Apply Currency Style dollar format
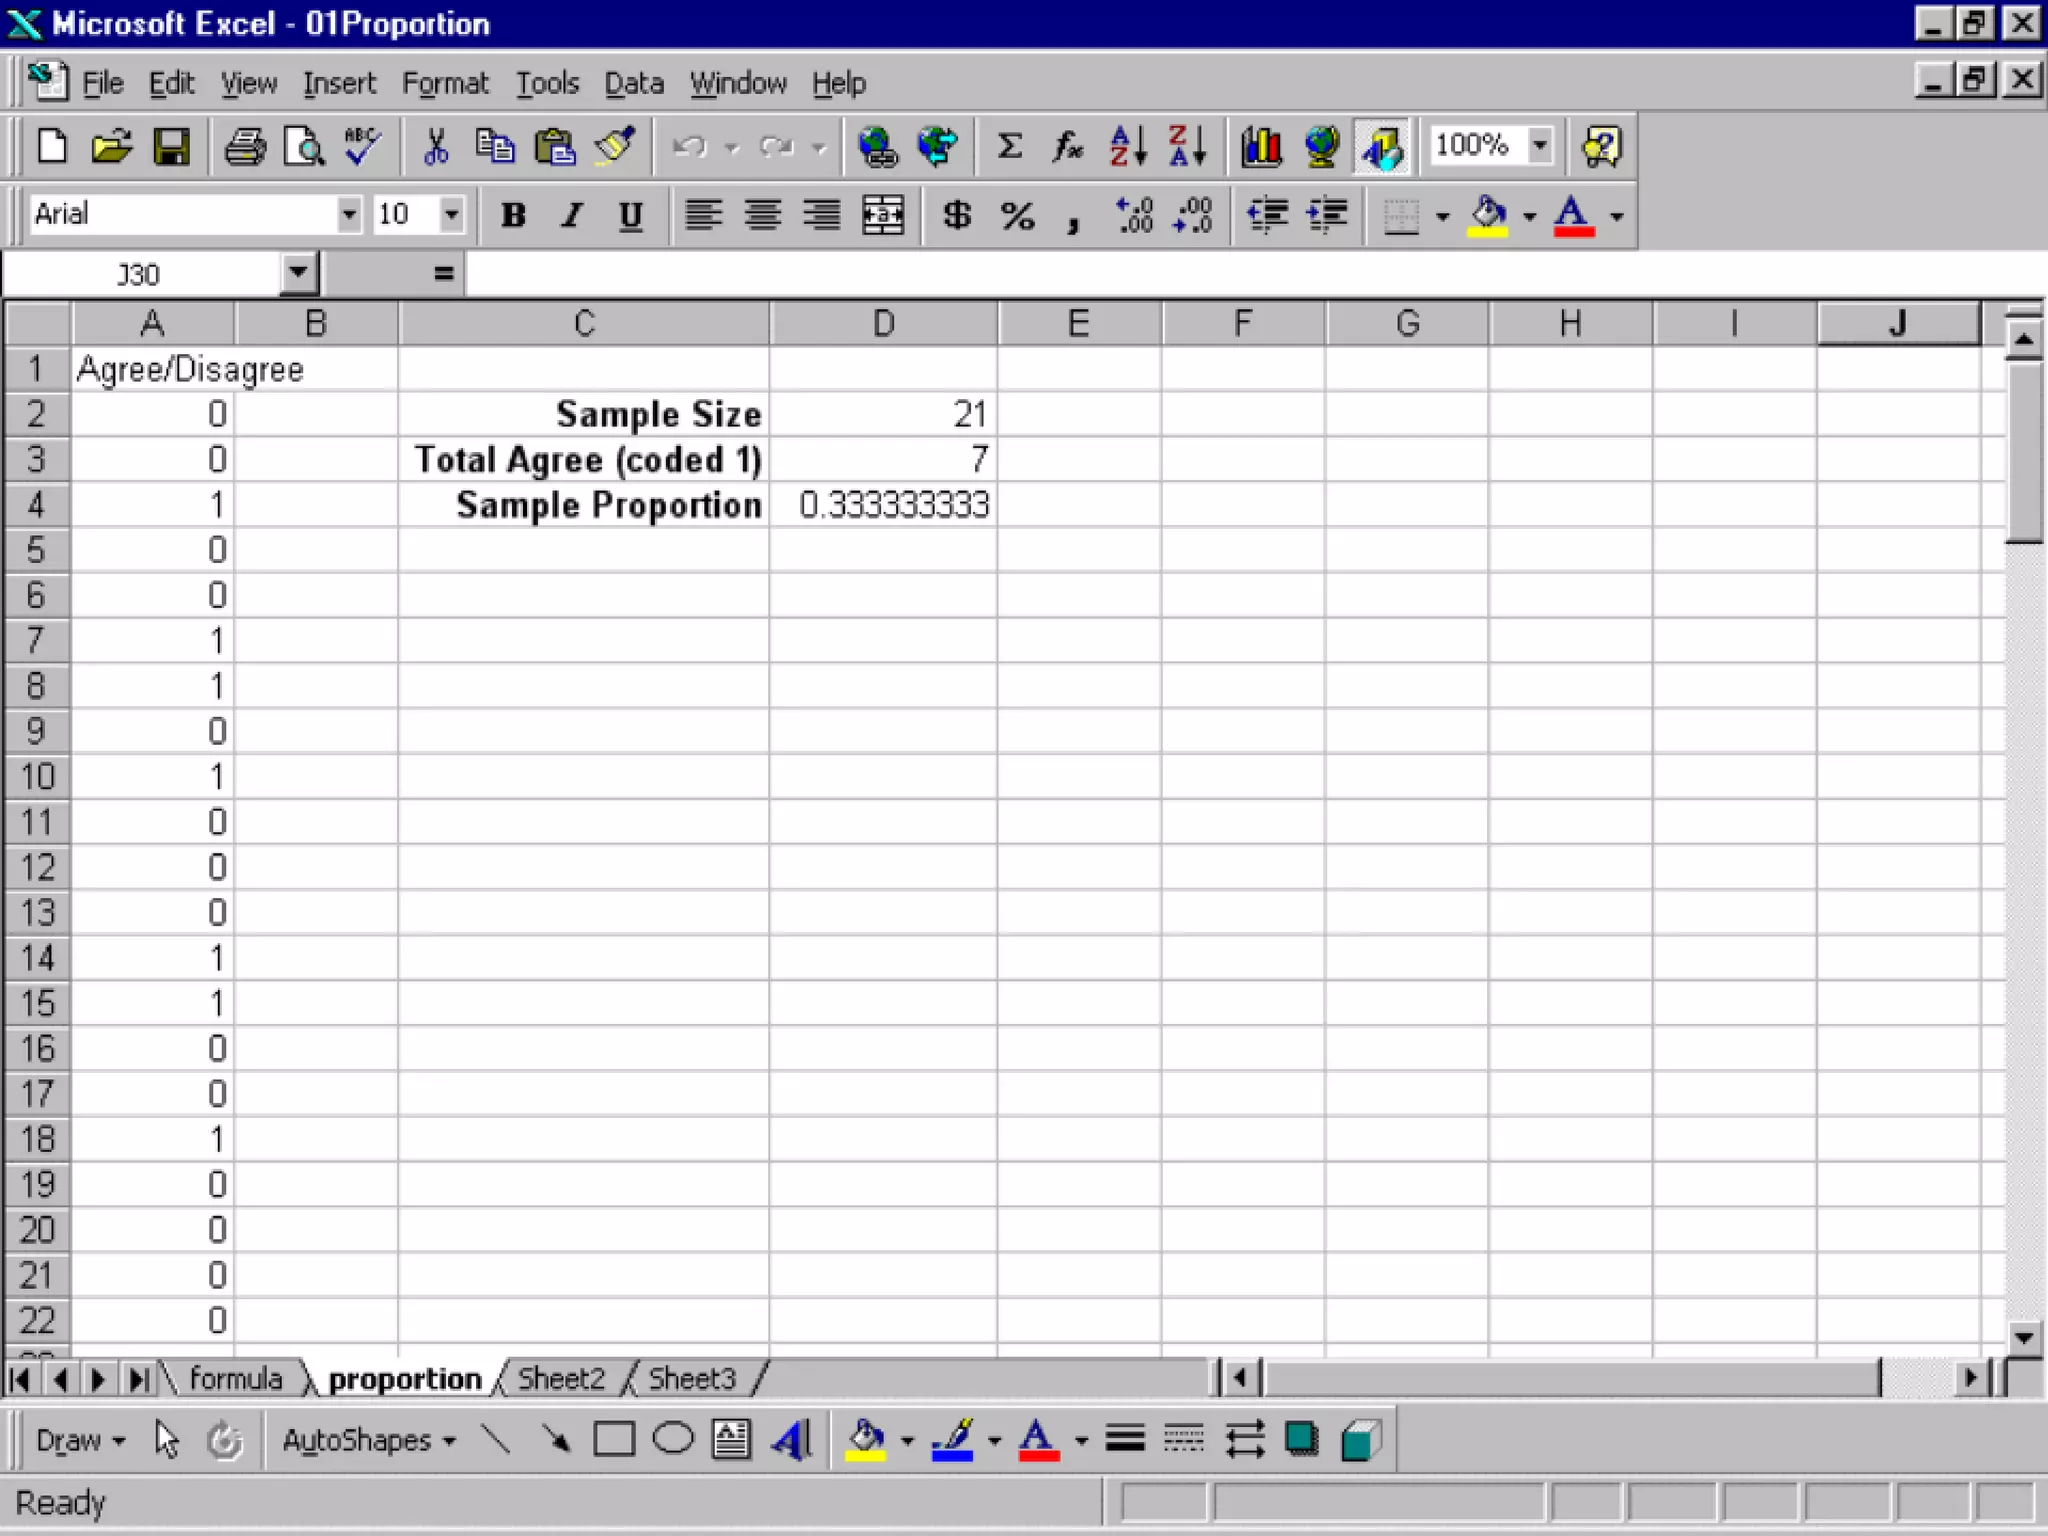Screen dimensions: 2048x1536 (957, 215)
